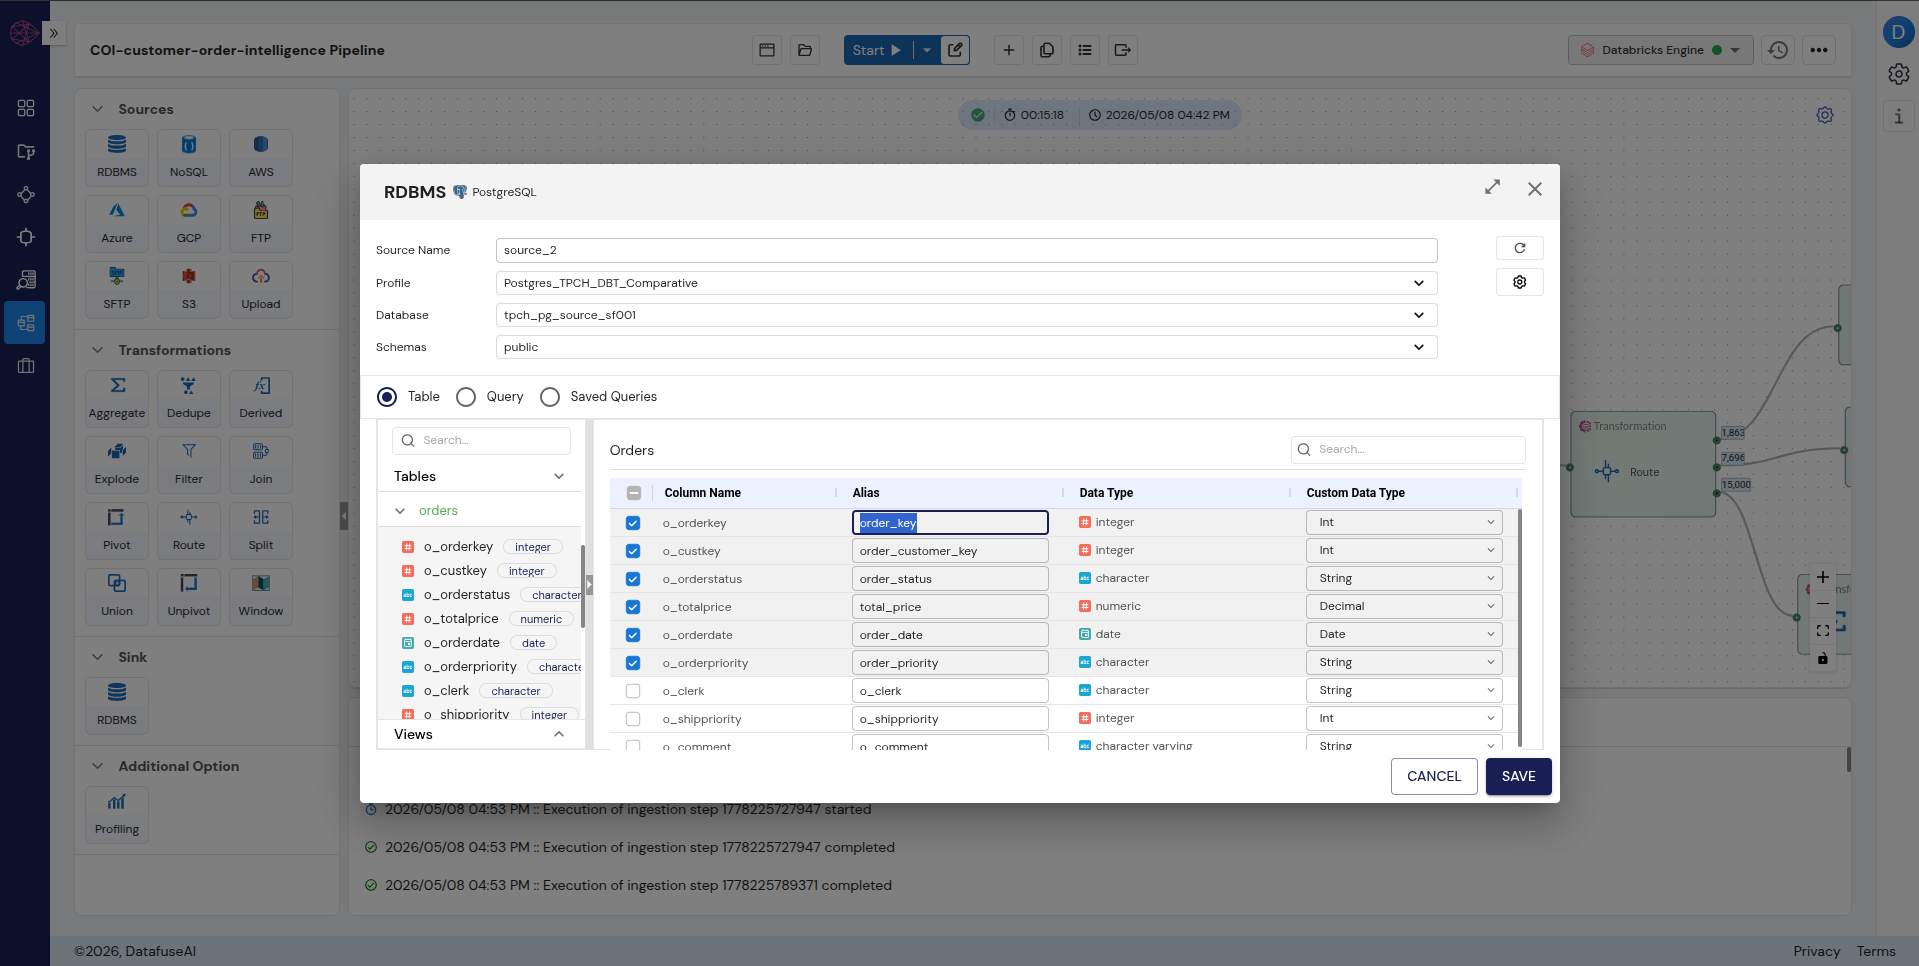Uncheck the o_orderkey column checkbox
Screen dimensions: 1919x966
coord(633,523)
